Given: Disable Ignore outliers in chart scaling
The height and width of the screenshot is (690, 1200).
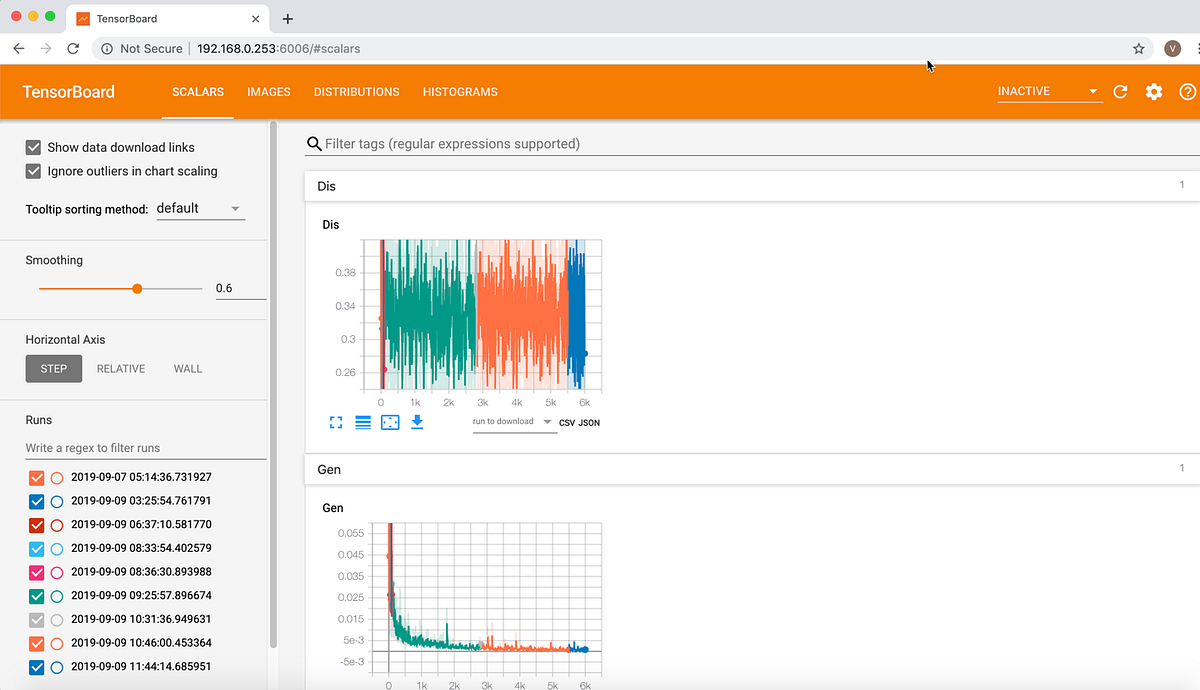Looking at the screenshot, I should 33,171.
